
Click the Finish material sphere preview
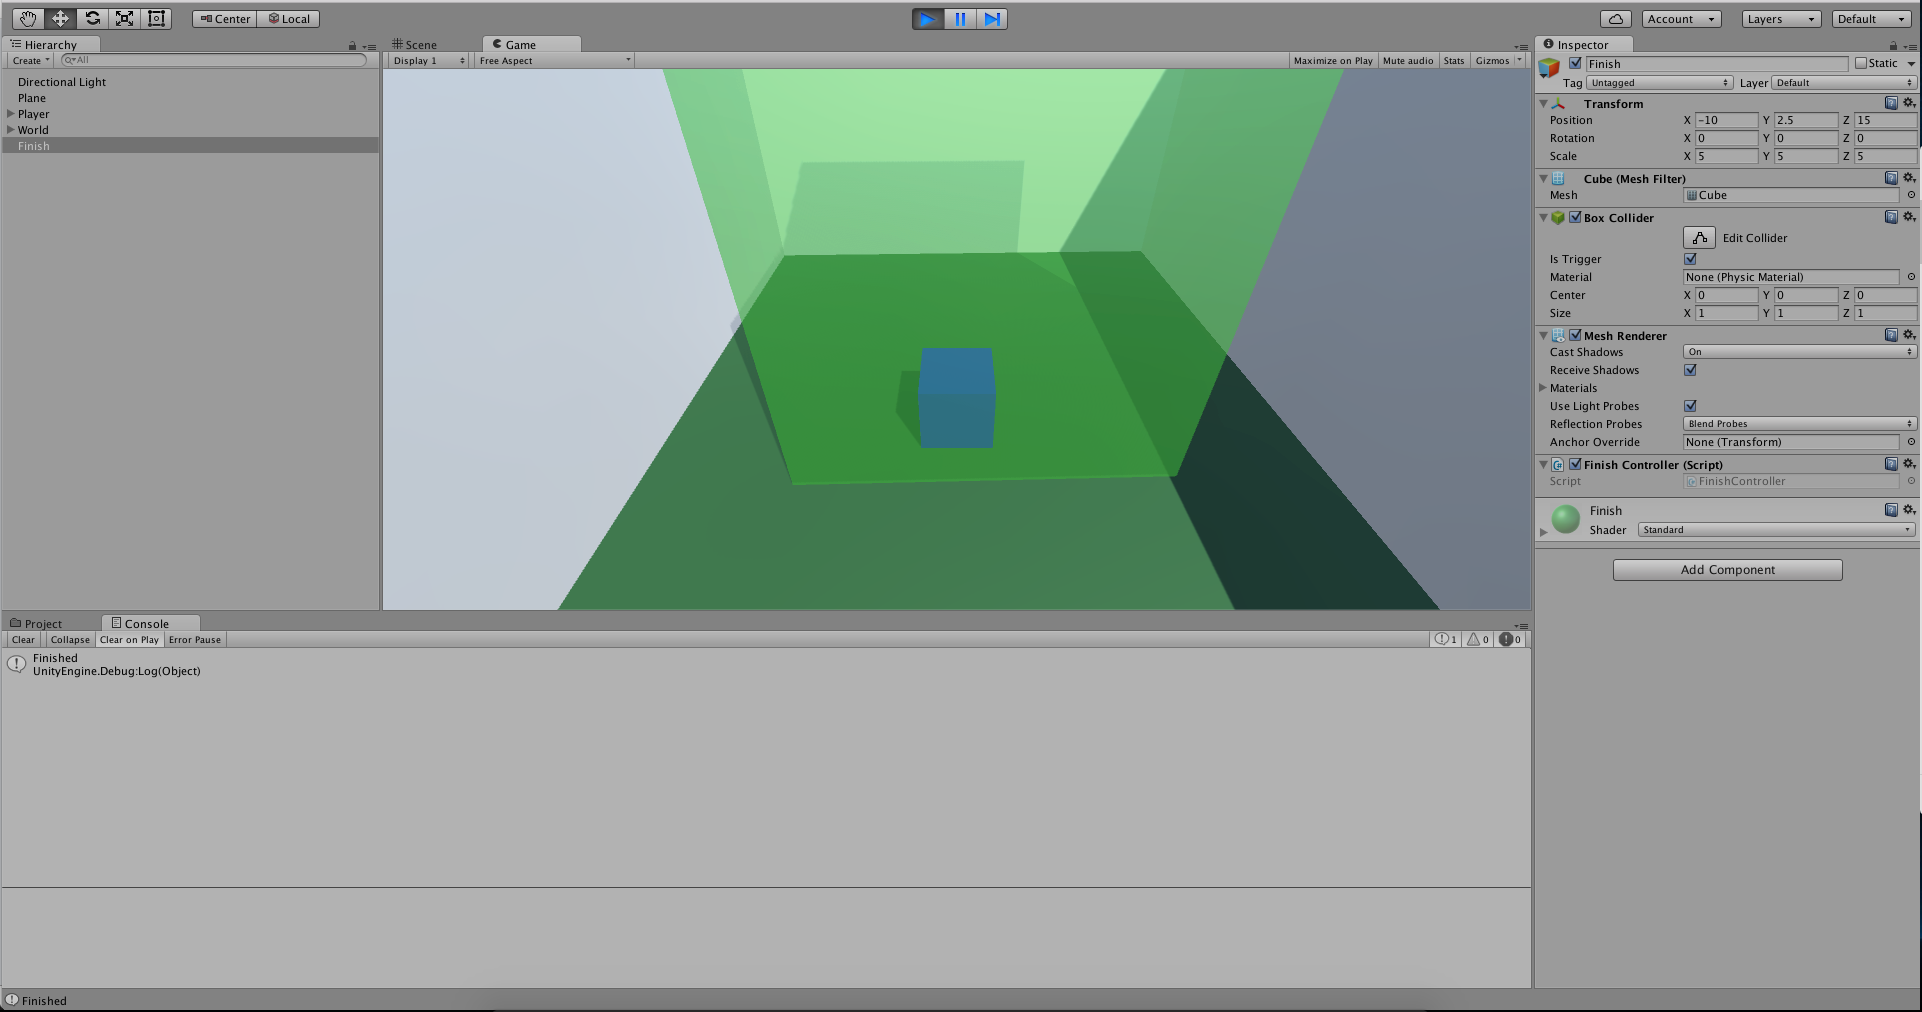1565,519
